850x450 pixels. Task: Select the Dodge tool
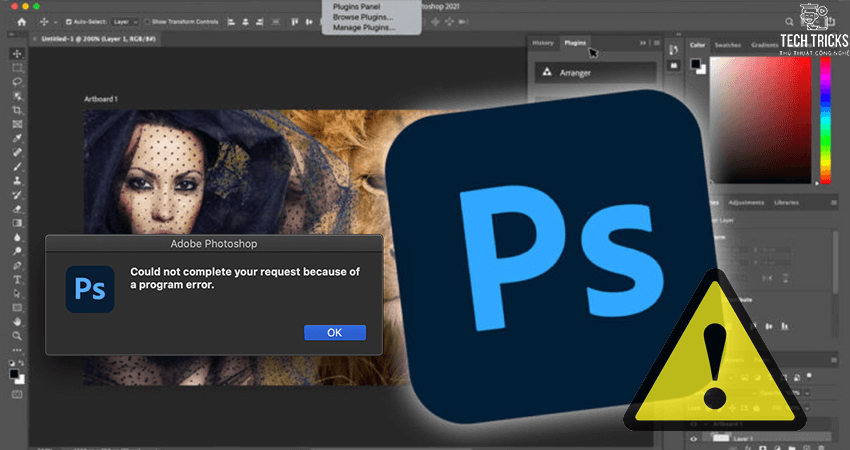point(17,251)
